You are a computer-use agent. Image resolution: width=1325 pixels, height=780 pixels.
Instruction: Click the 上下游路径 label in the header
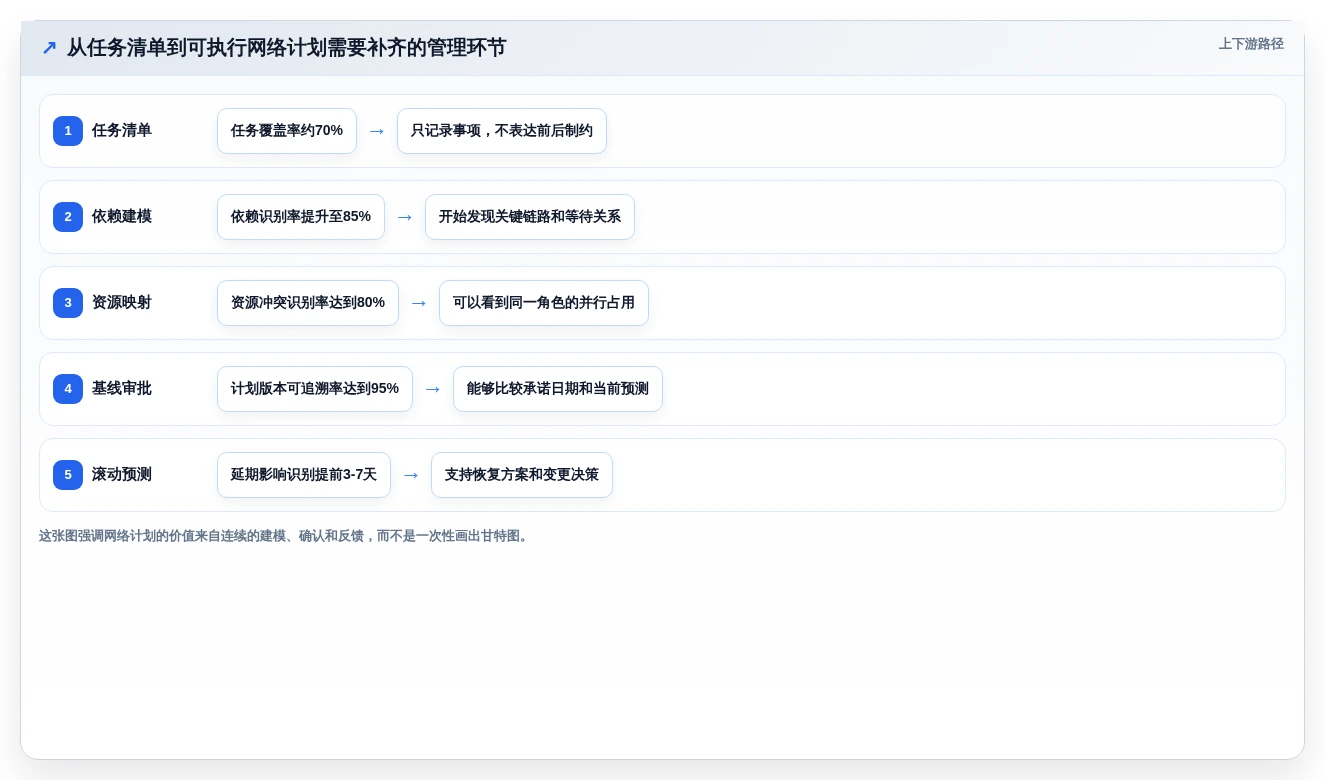point(1251,44)
